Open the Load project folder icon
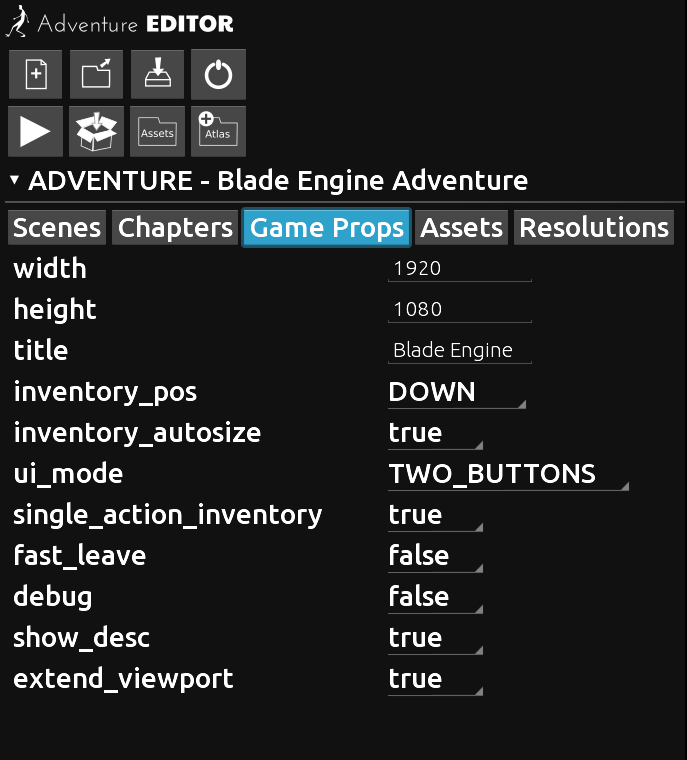Screen dimensions: 687x760 pyautogui.click(x=96, y=74)
